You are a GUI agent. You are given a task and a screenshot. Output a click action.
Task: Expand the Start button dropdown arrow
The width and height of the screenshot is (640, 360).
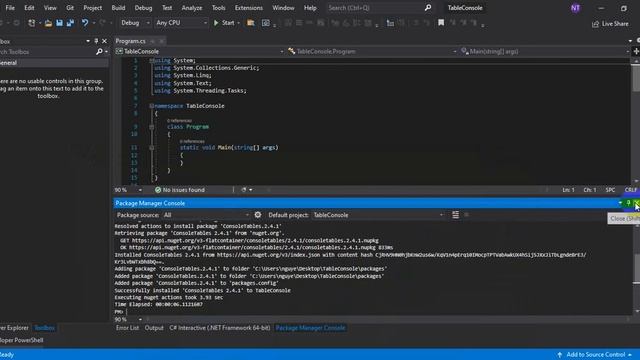238,23
